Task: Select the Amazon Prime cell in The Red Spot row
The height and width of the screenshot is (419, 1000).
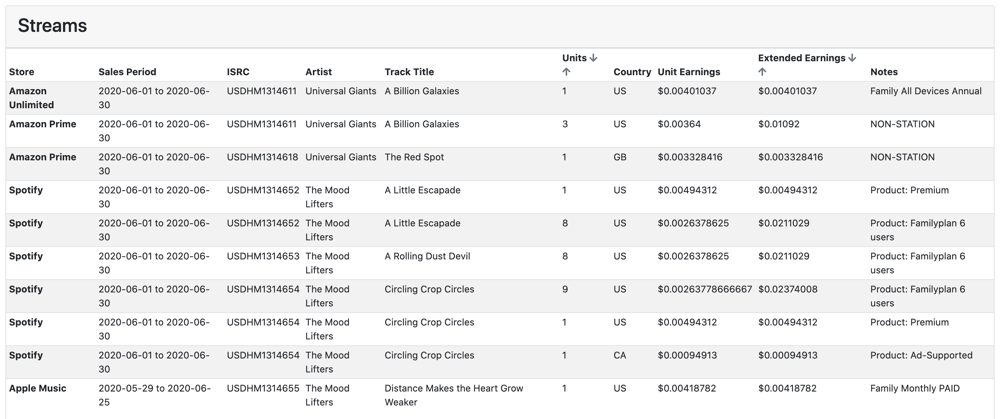Action: (x=43, y=158)
